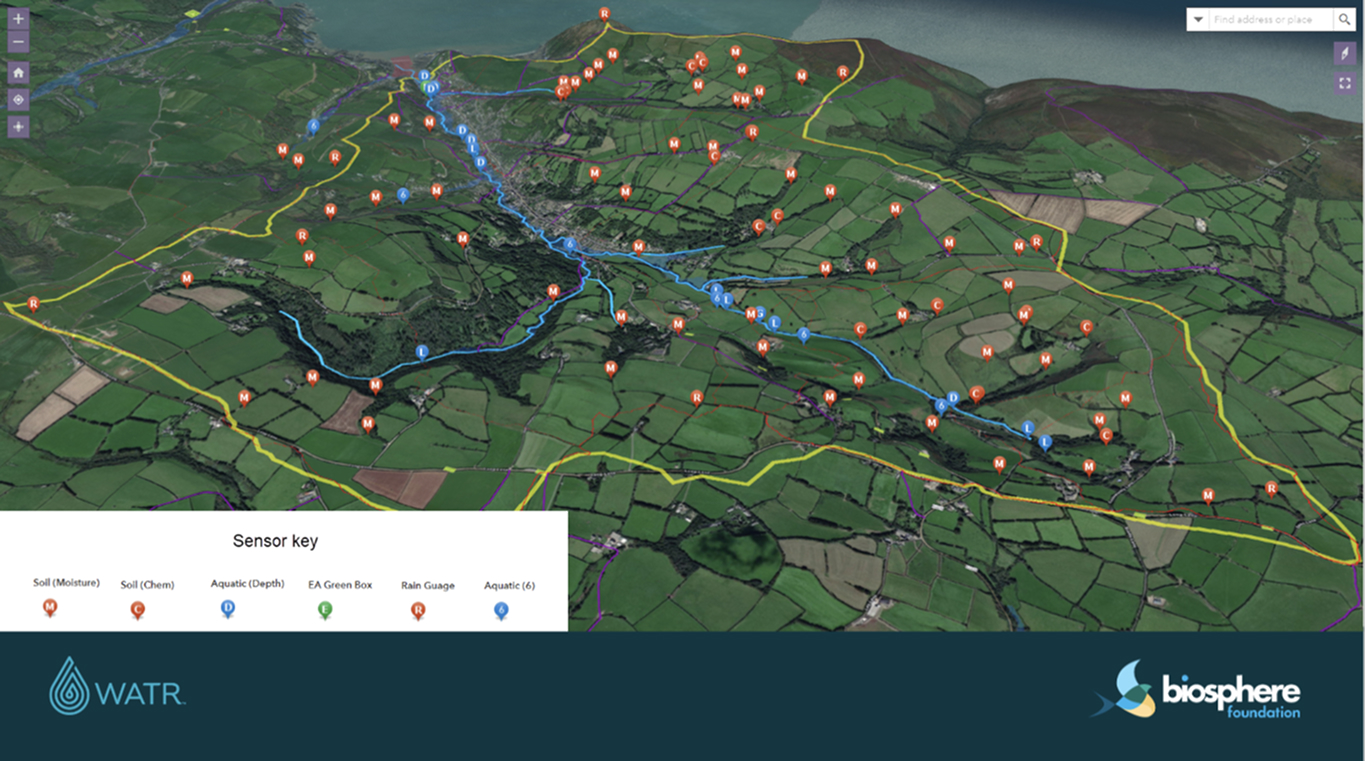
Task: Open the search source dropdown arrow
Action: coord(1198,19)
